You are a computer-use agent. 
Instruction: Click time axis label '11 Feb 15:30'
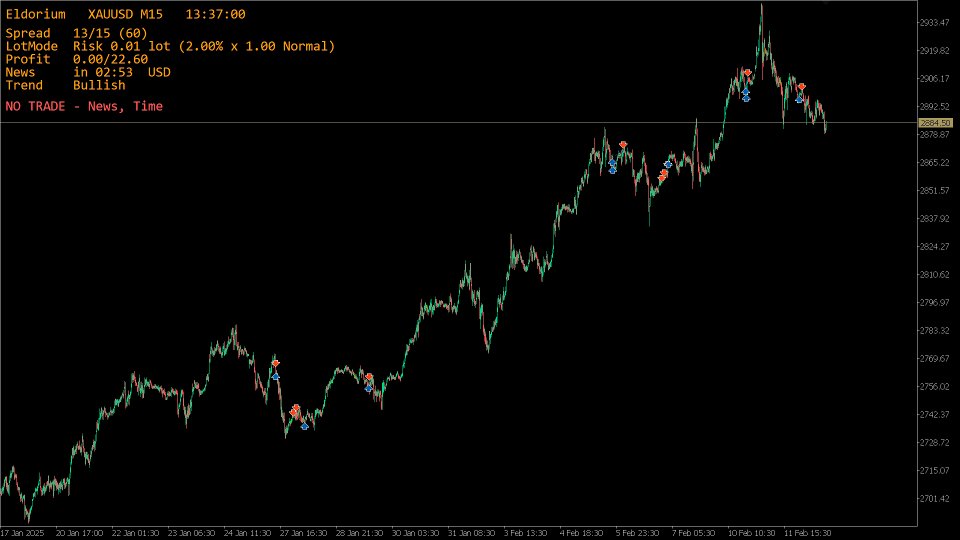[x=808, y=533]
